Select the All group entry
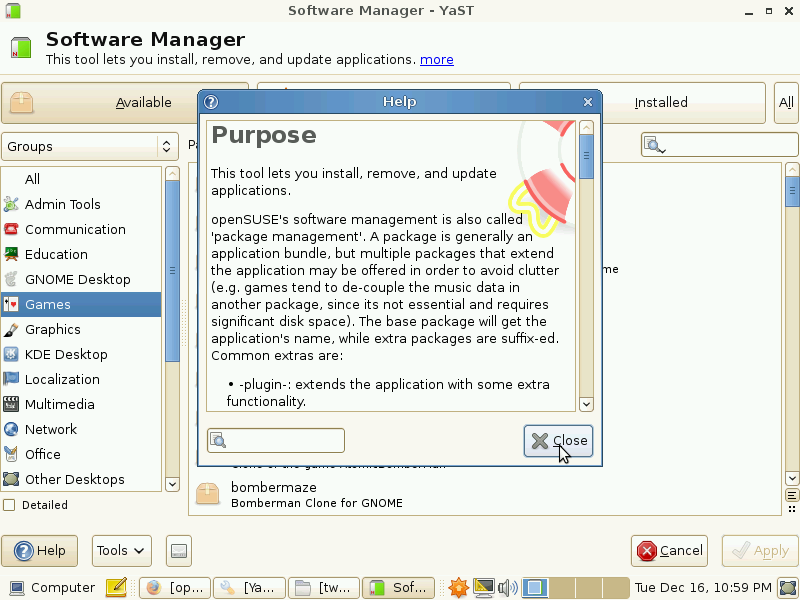Screen dimensions: 800x600 coord(81,180)
